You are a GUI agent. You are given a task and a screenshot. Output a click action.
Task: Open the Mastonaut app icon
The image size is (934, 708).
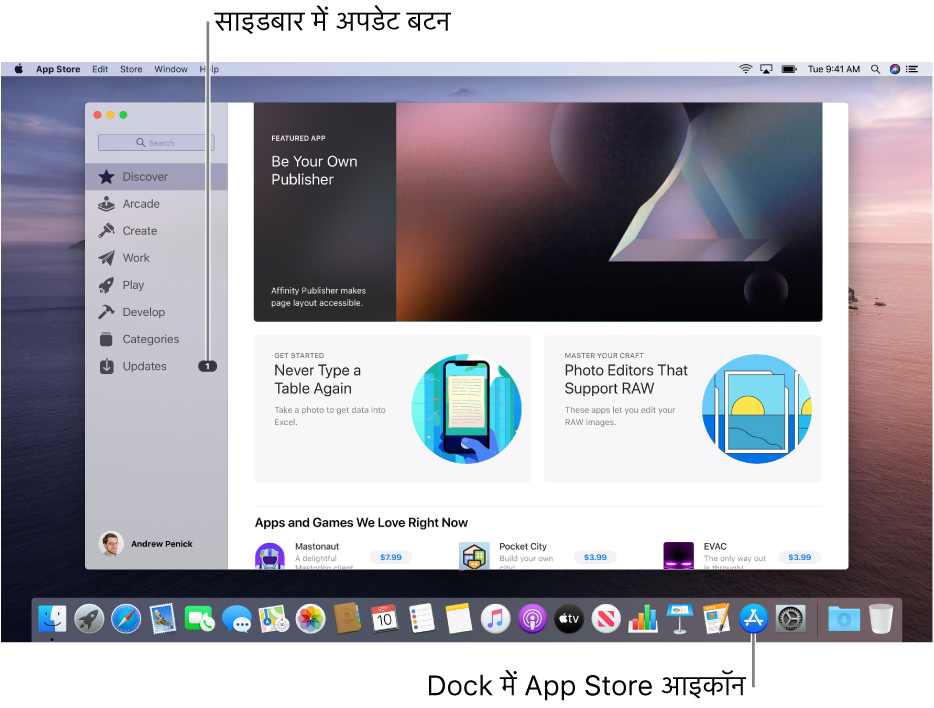(270, 556)
